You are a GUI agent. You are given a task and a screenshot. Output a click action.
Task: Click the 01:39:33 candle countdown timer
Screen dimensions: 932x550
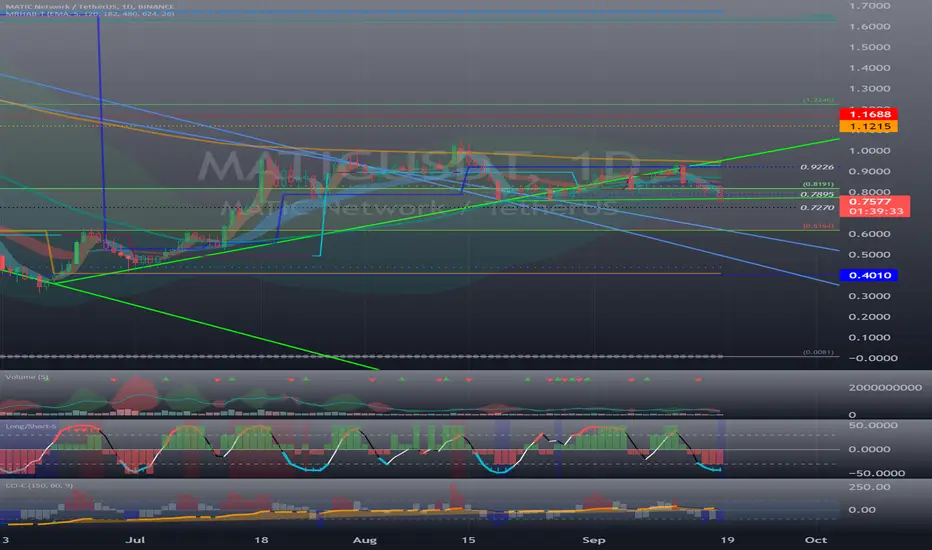tap(875, 211)
